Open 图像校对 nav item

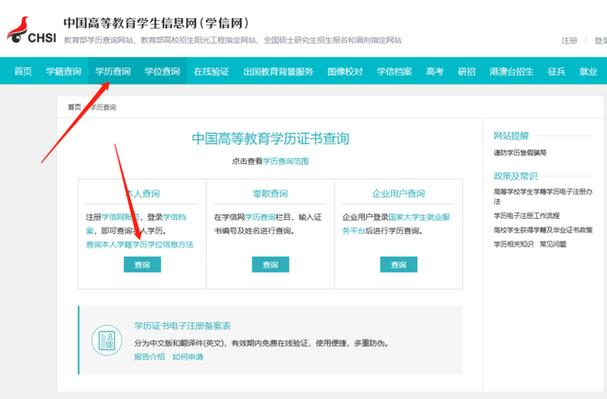345,72
